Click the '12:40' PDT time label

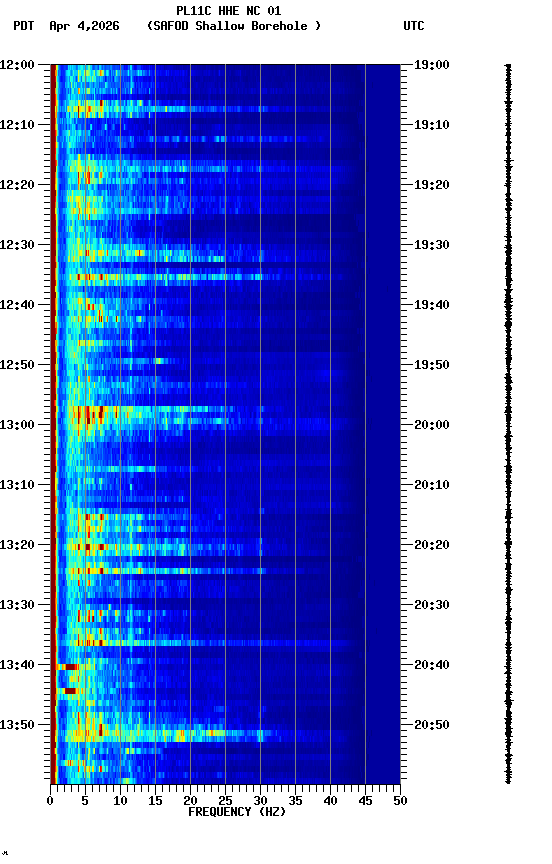[x=17, y=305]
